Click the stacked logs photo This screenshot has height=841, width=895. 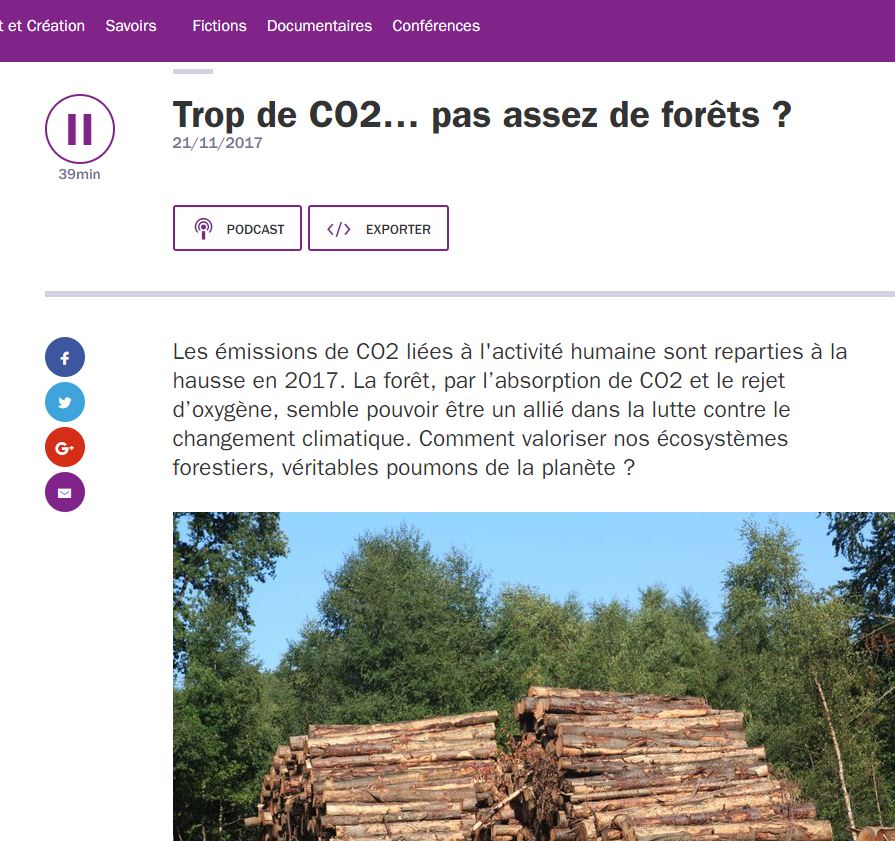pyautogui.click(x=534, y=677)
